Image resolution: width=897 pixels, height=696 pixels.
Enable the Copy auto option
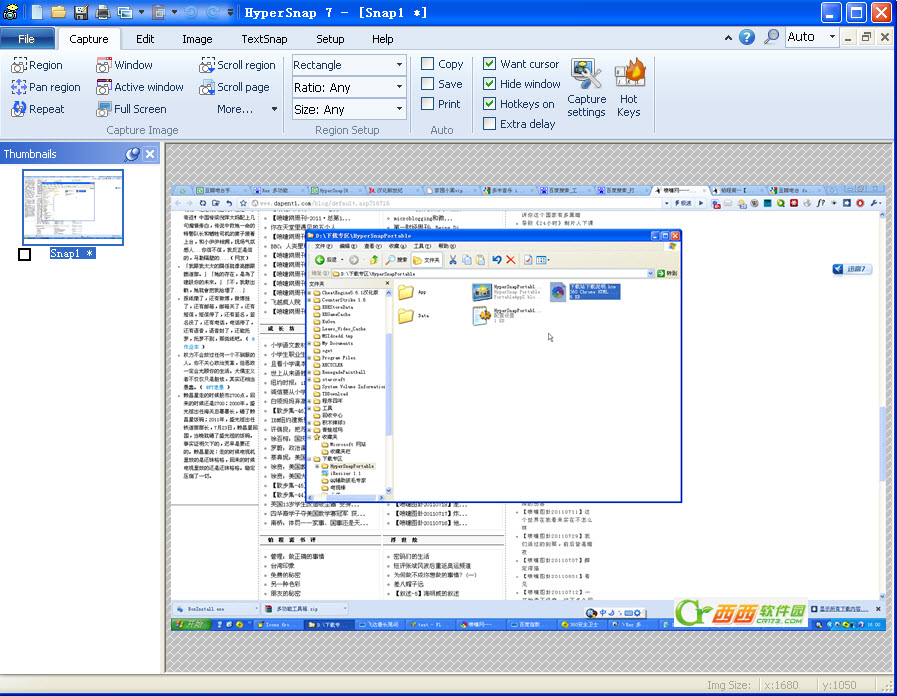click(x=428, y=64)
